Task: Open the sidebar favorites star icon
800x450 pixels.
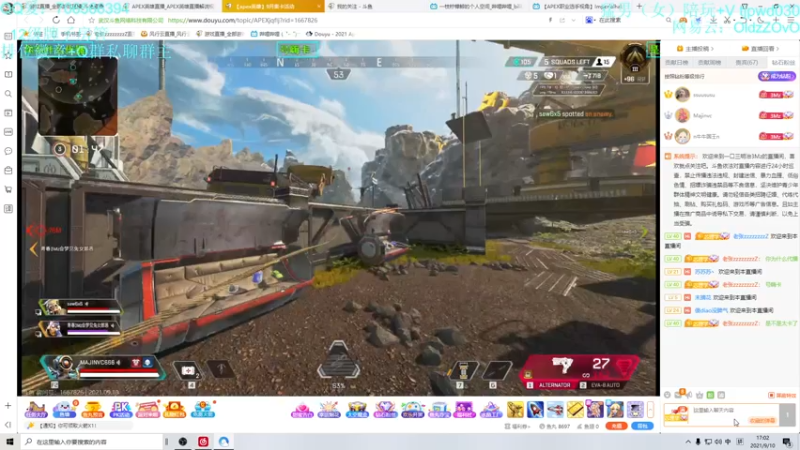Action: pyautogui.click(x=8, y=55)
